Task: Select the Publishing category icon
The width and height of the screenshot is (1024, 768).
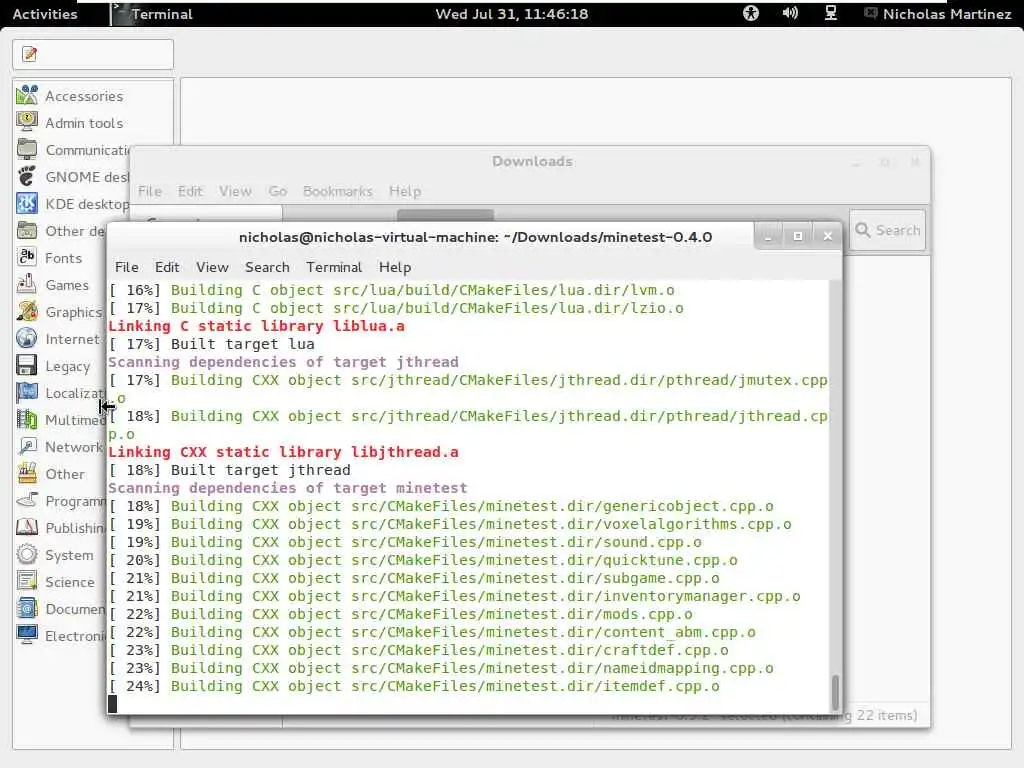Action: coord(27,528)
